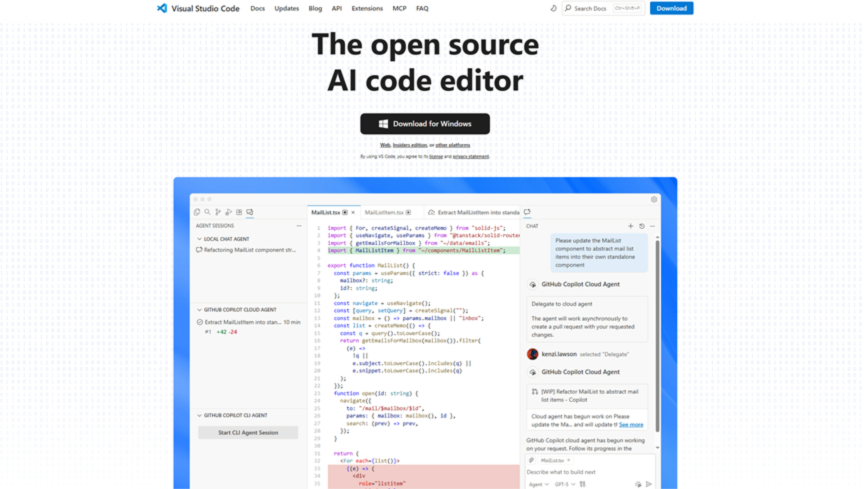Switch to Extract MailListItem into standa tab
This screenshot has height=489, width=865.
point(474,212)
